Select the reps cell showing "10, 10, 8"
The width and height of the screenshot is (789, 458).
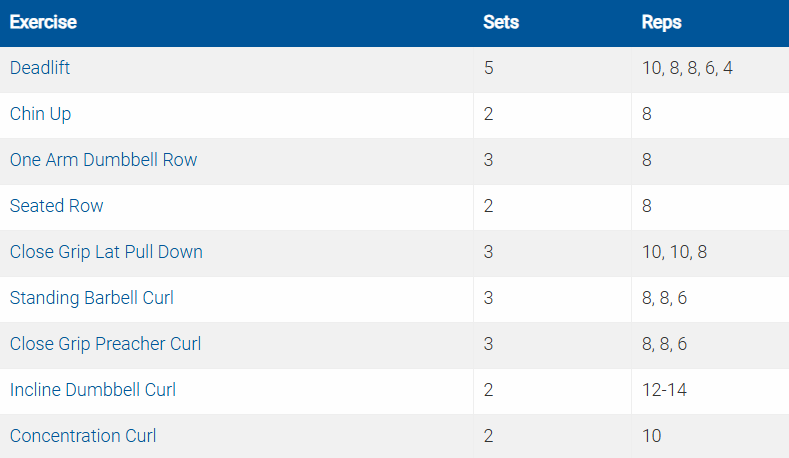(675, 253)
